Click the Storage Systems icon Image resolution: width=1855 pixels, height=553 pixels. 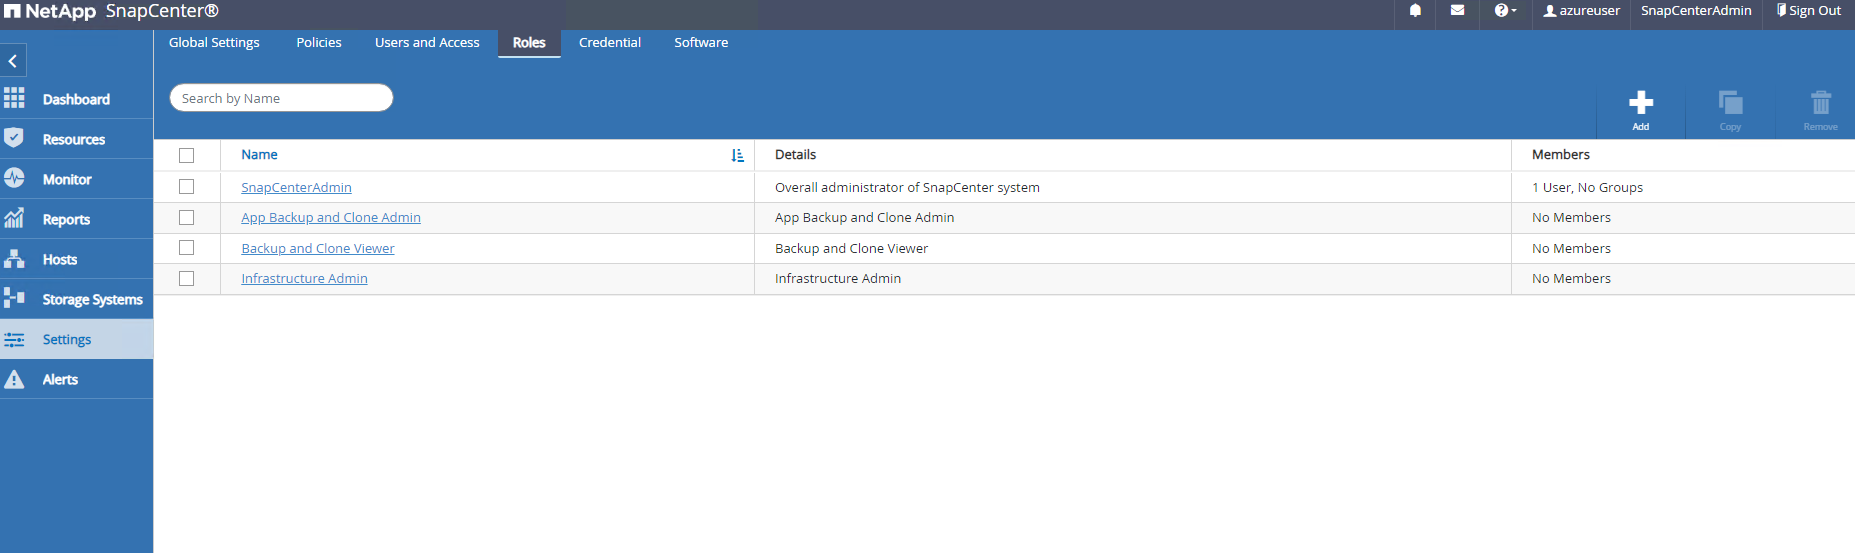click(x=14, y=298)
